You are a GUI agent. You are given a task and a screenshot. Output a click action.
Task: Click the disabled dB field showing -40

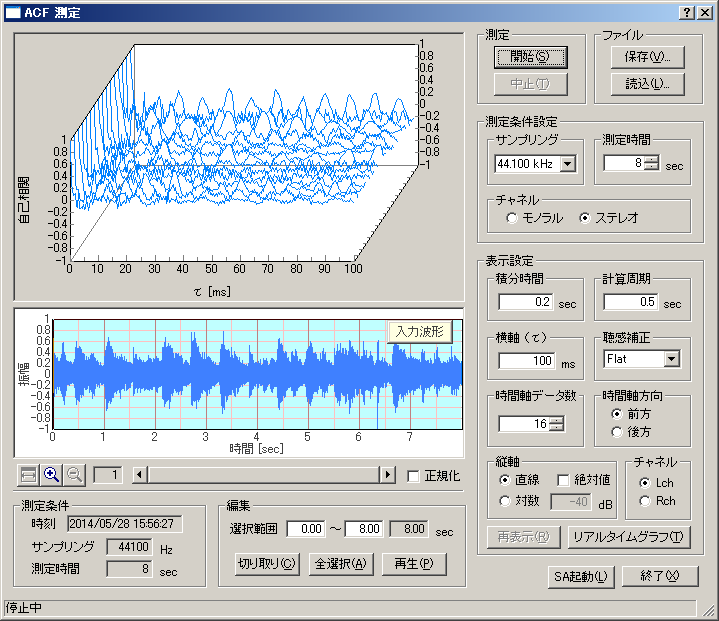571,502
